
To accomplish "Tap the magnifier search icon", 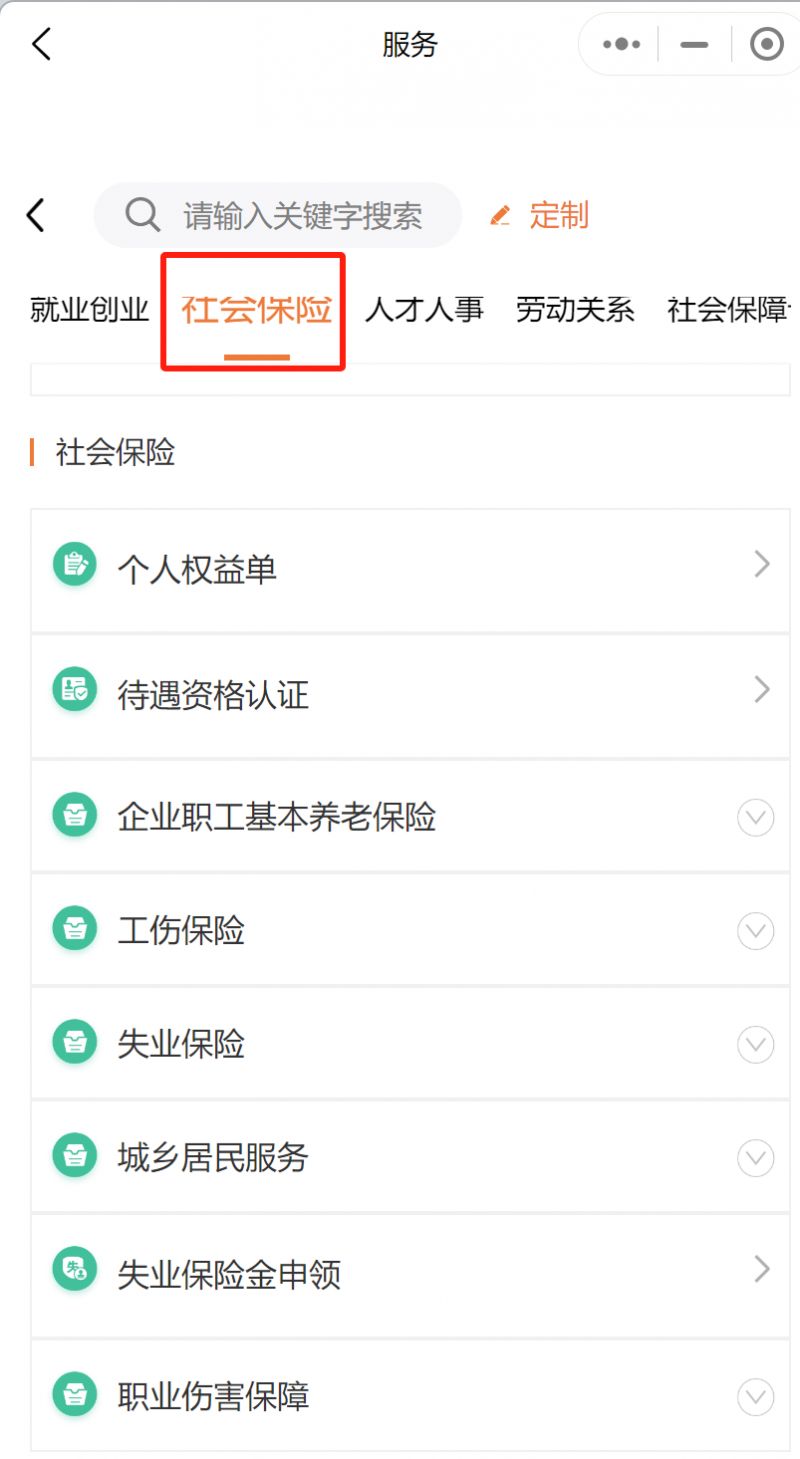I will (143, 214).
